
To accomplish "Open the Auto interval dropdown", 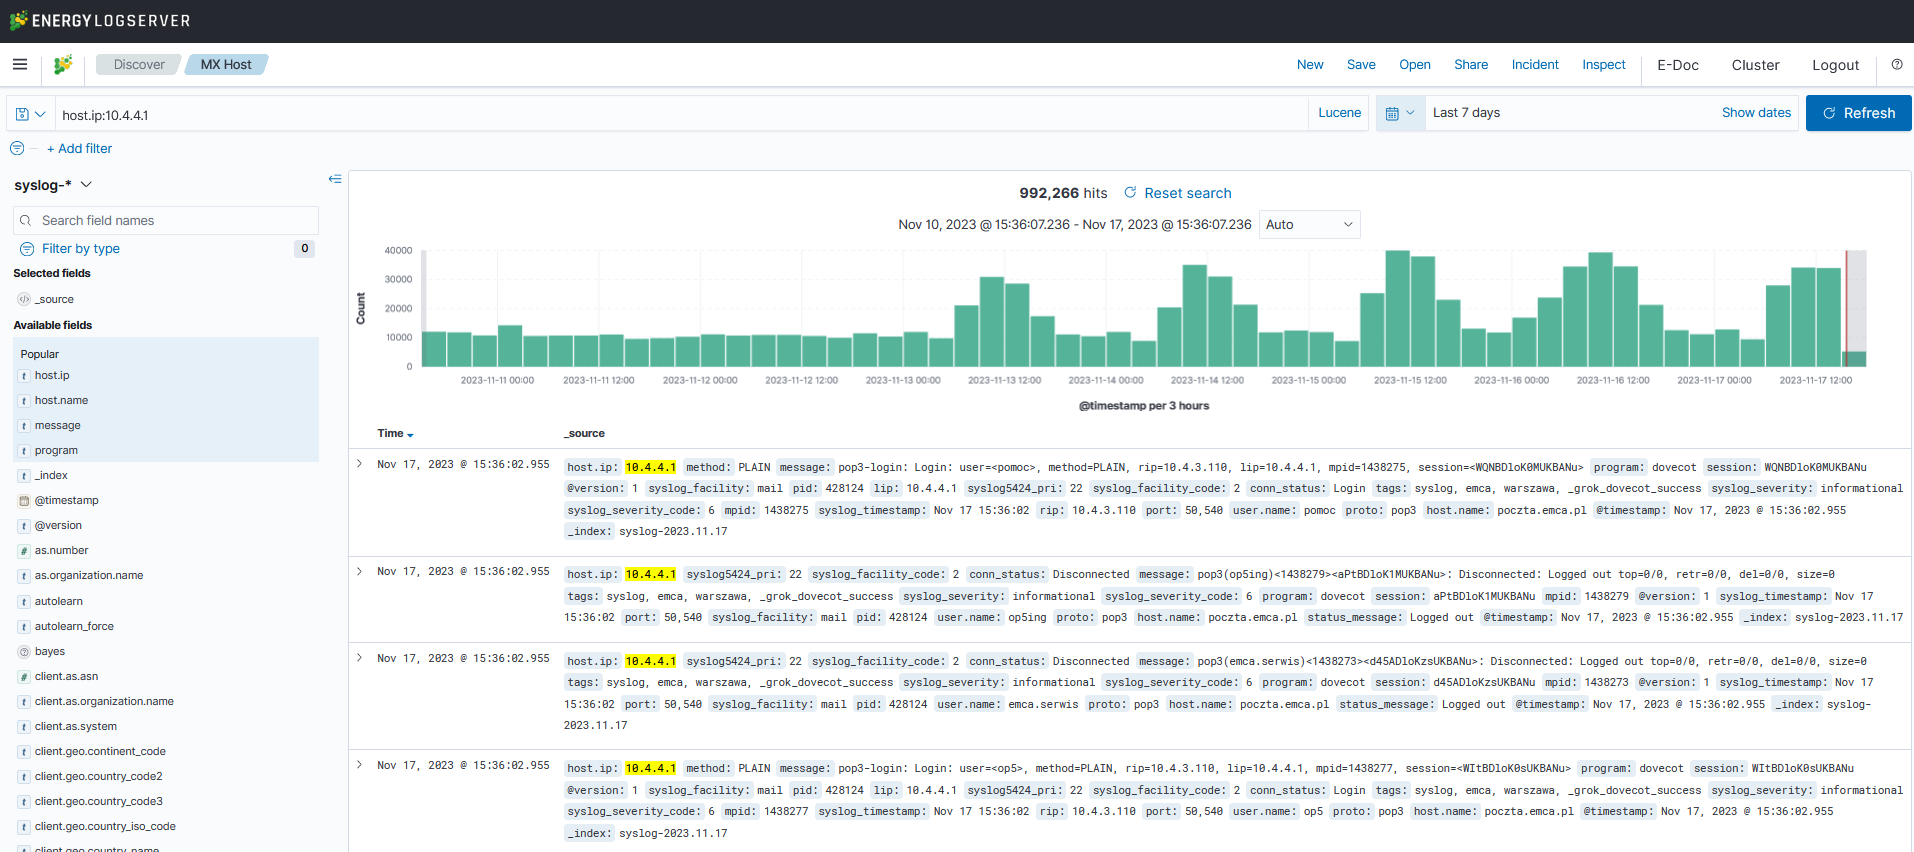I will 1309,224.
